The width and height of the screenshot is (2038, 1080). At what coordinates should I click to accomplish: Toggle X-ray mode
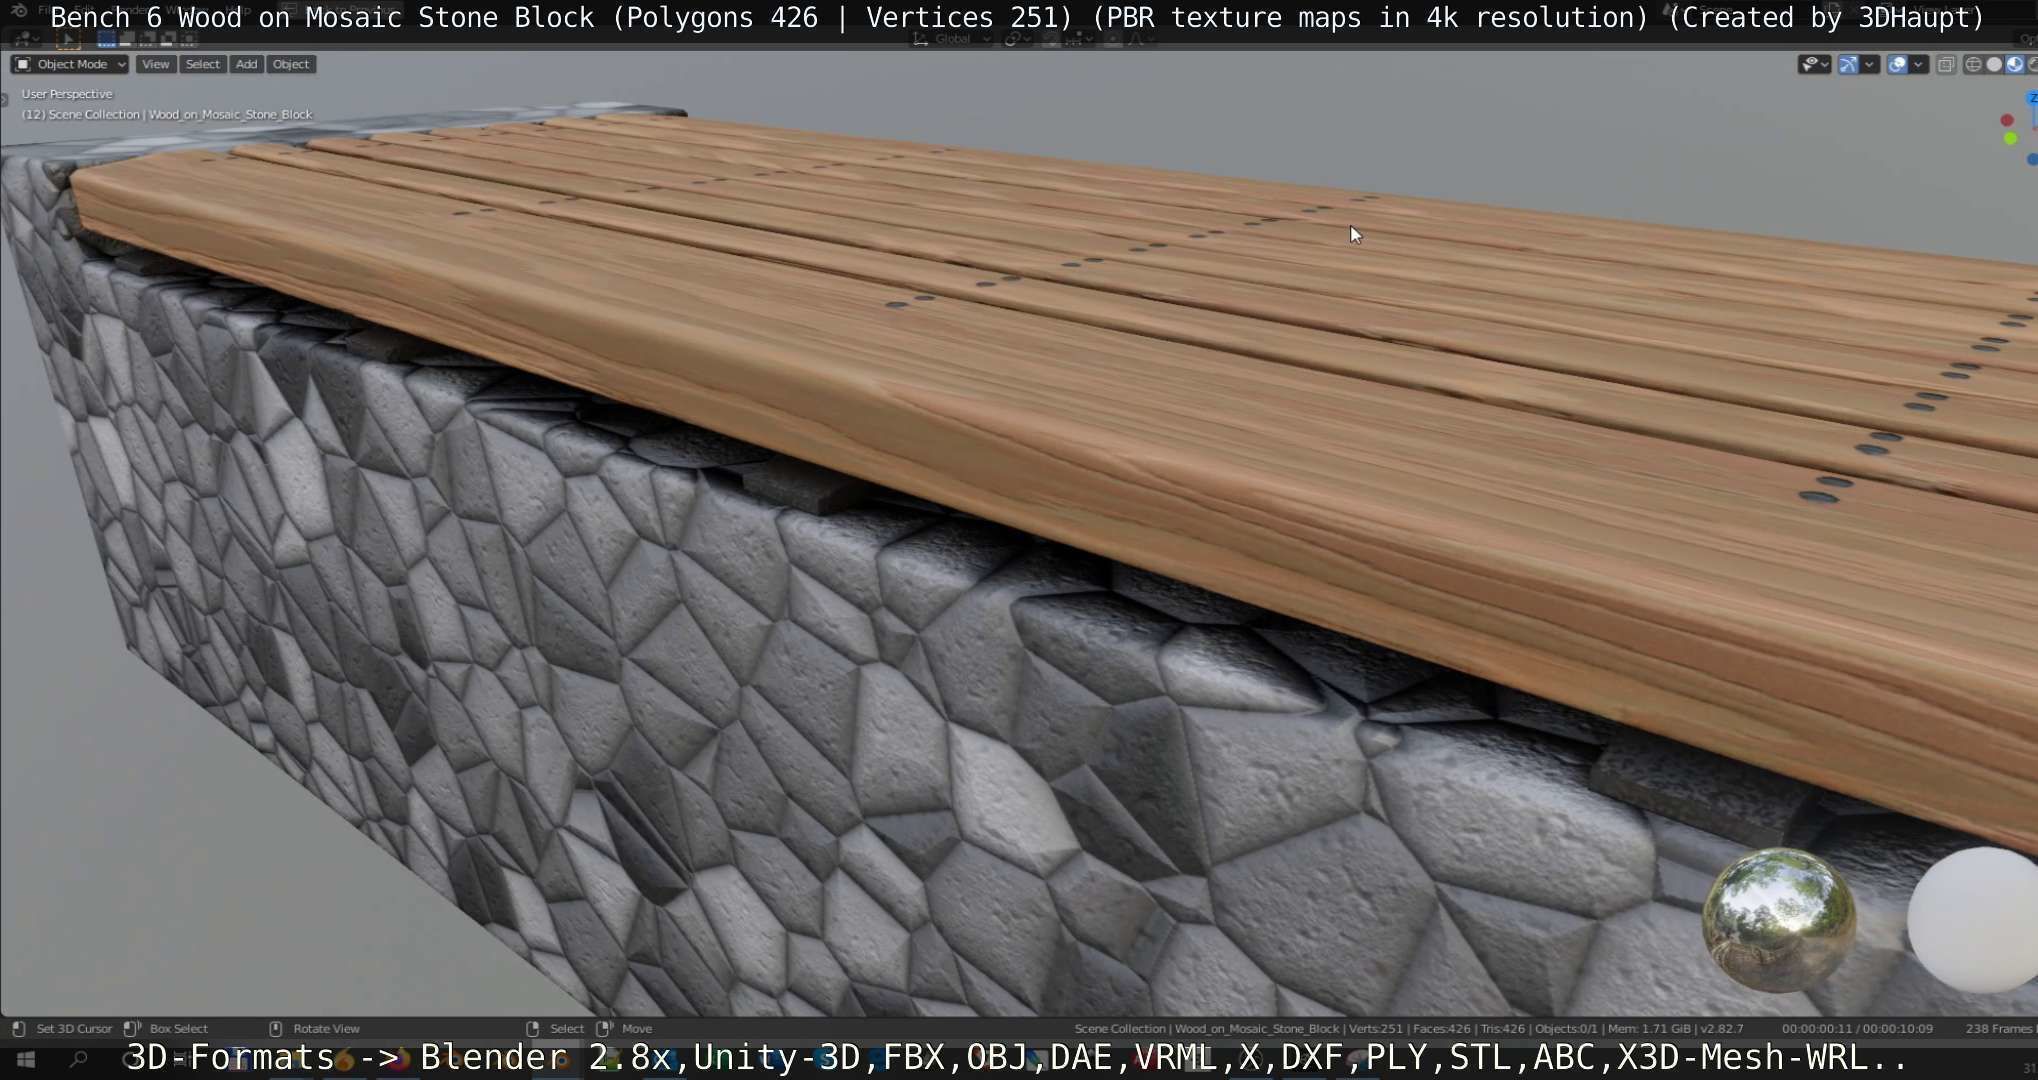coord(1946,65)
